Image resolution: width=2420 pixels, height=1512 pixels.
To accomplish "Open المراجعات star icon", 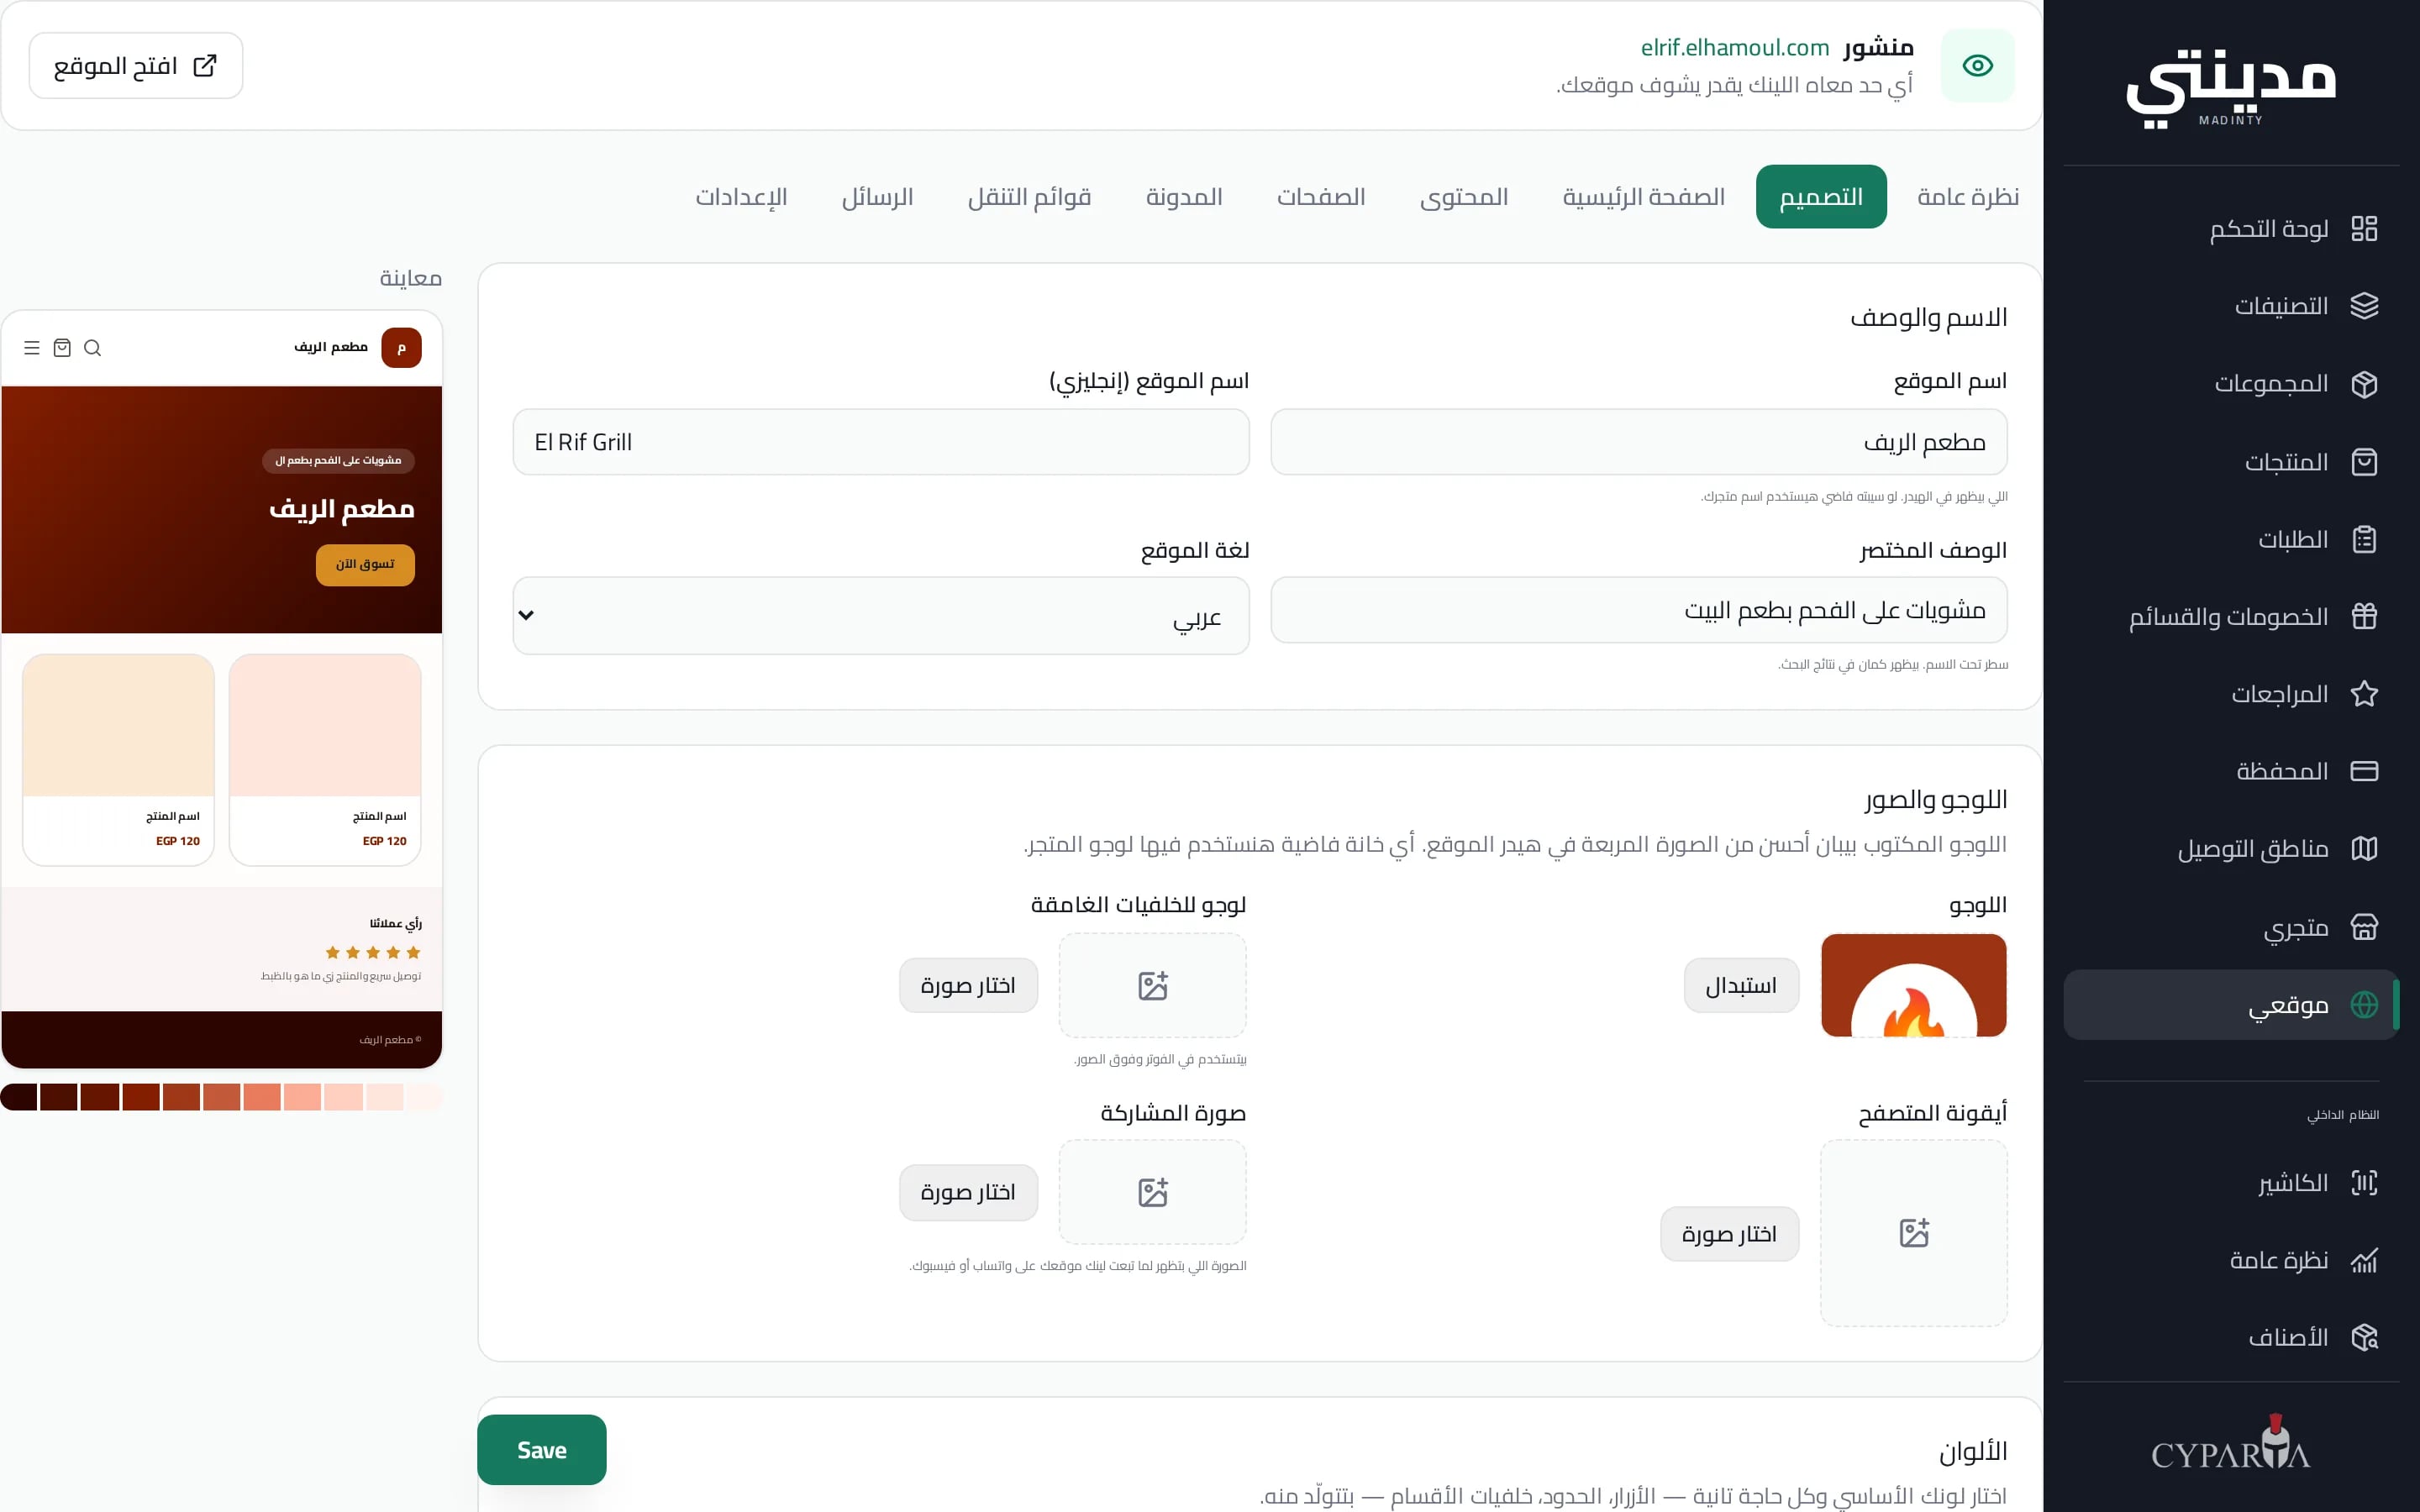I will (2364, 694).
